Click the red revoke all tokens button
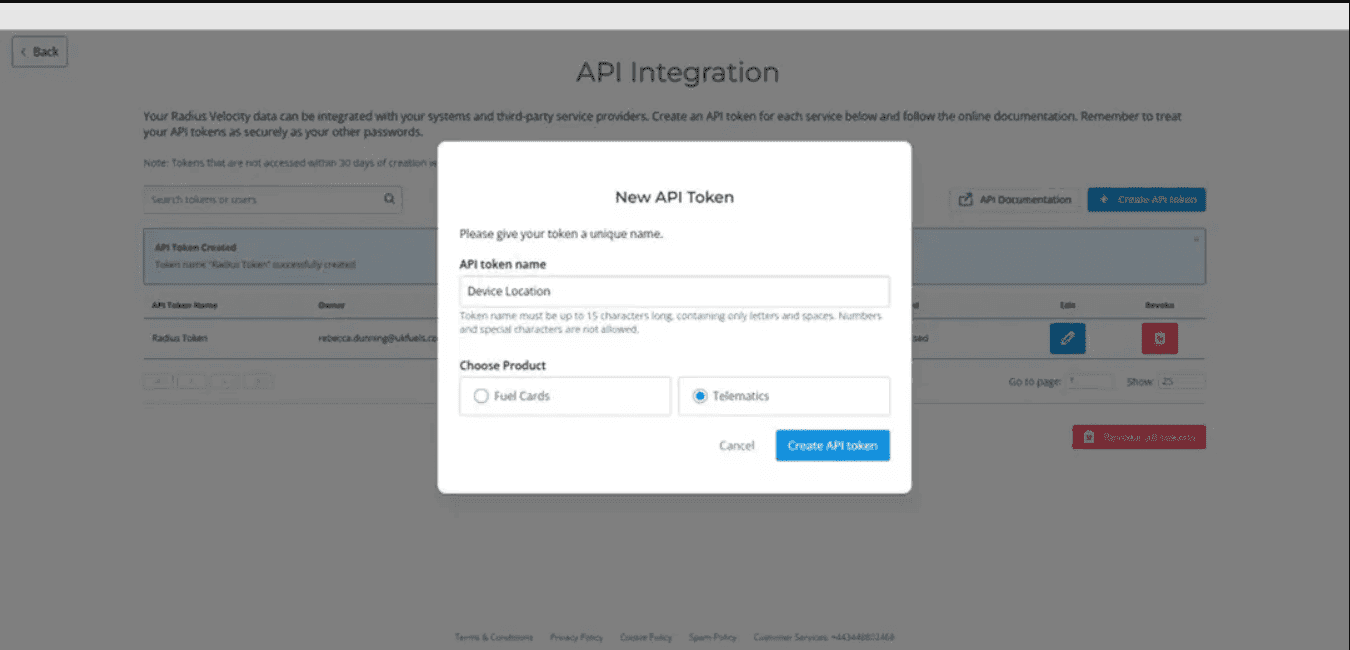Viewport: 1350px width, 650px height. [1139, 437]
